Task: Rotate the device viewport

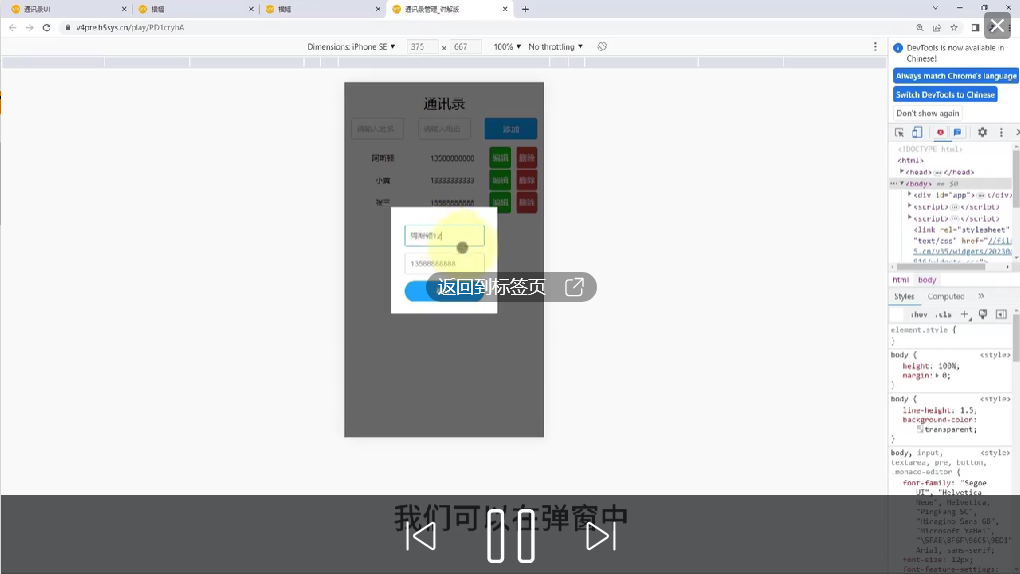Action: click(x=602, y=47)
